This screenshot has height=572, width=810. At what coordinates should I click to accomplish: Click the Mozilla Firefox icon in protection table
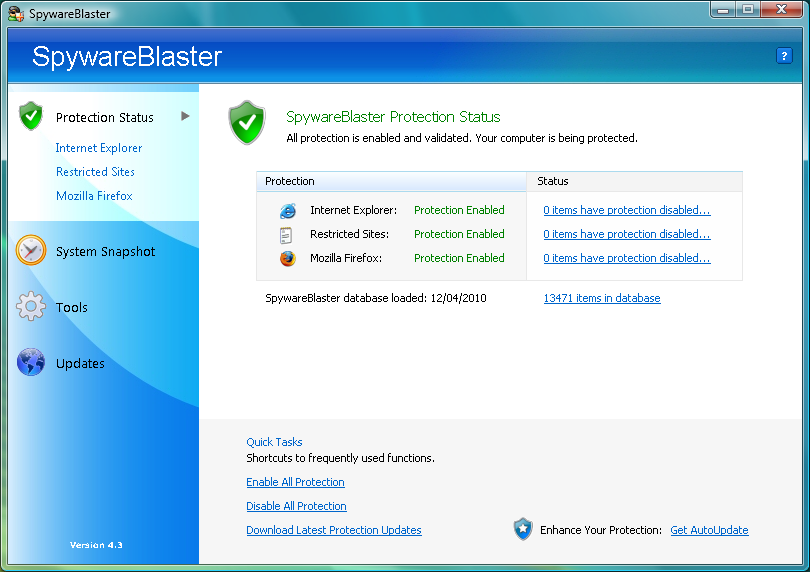[288, 258]
